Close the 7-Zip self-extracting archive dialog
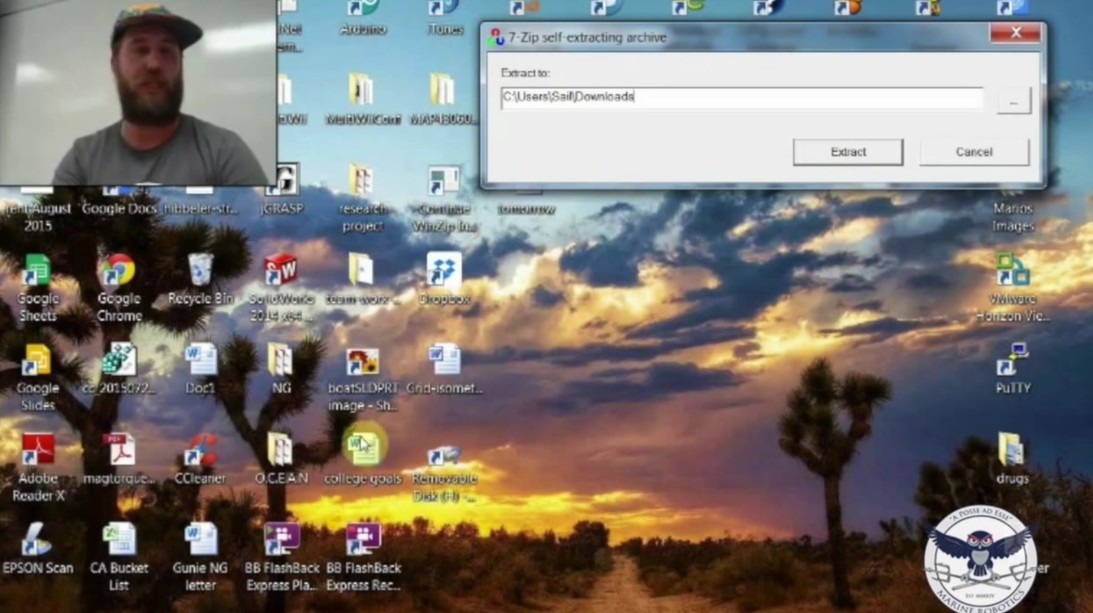 (x=1015, y=34)
